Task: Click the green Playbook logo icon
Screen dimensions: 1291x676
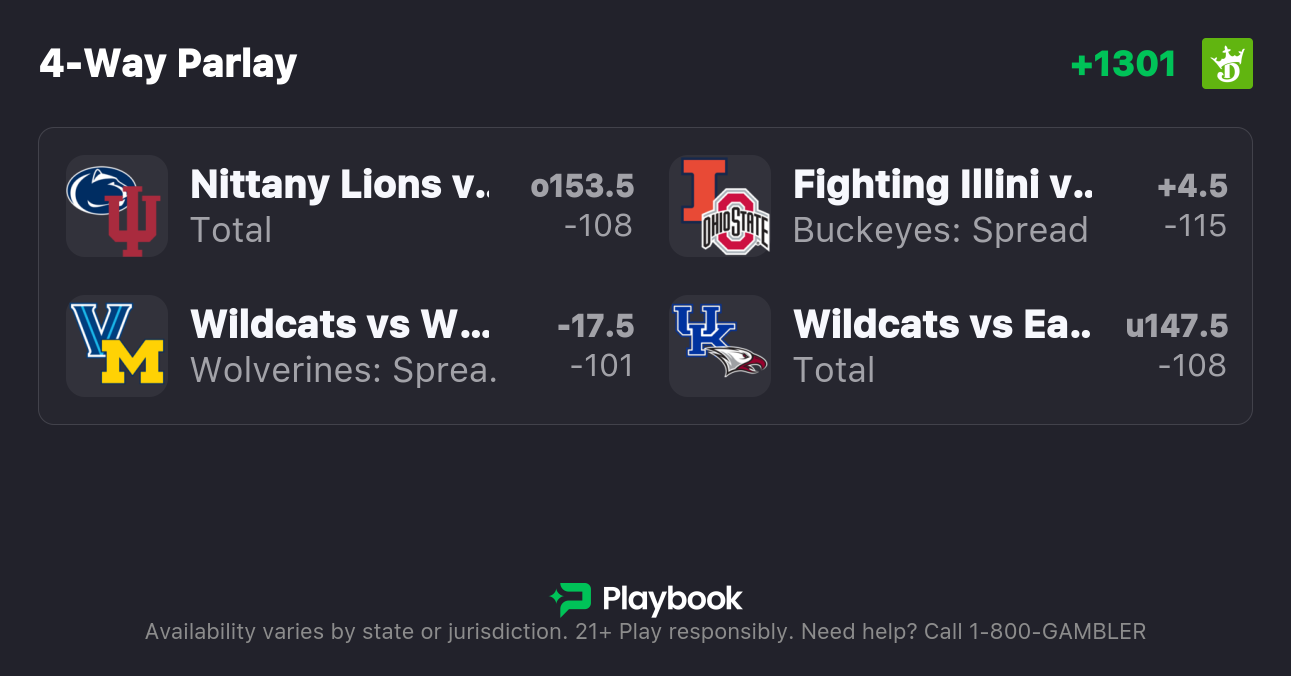Action: [x=571, y=599]
